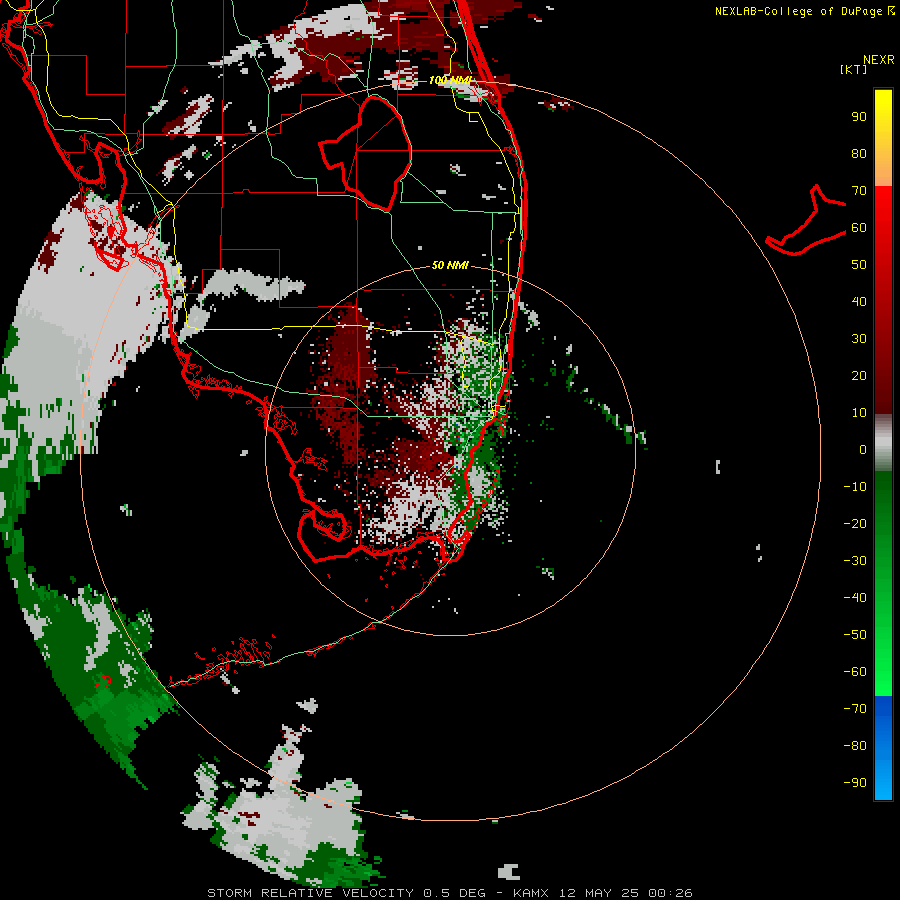Click the 00:26 timestamp

pyautogui.click(x=670, y=893)
